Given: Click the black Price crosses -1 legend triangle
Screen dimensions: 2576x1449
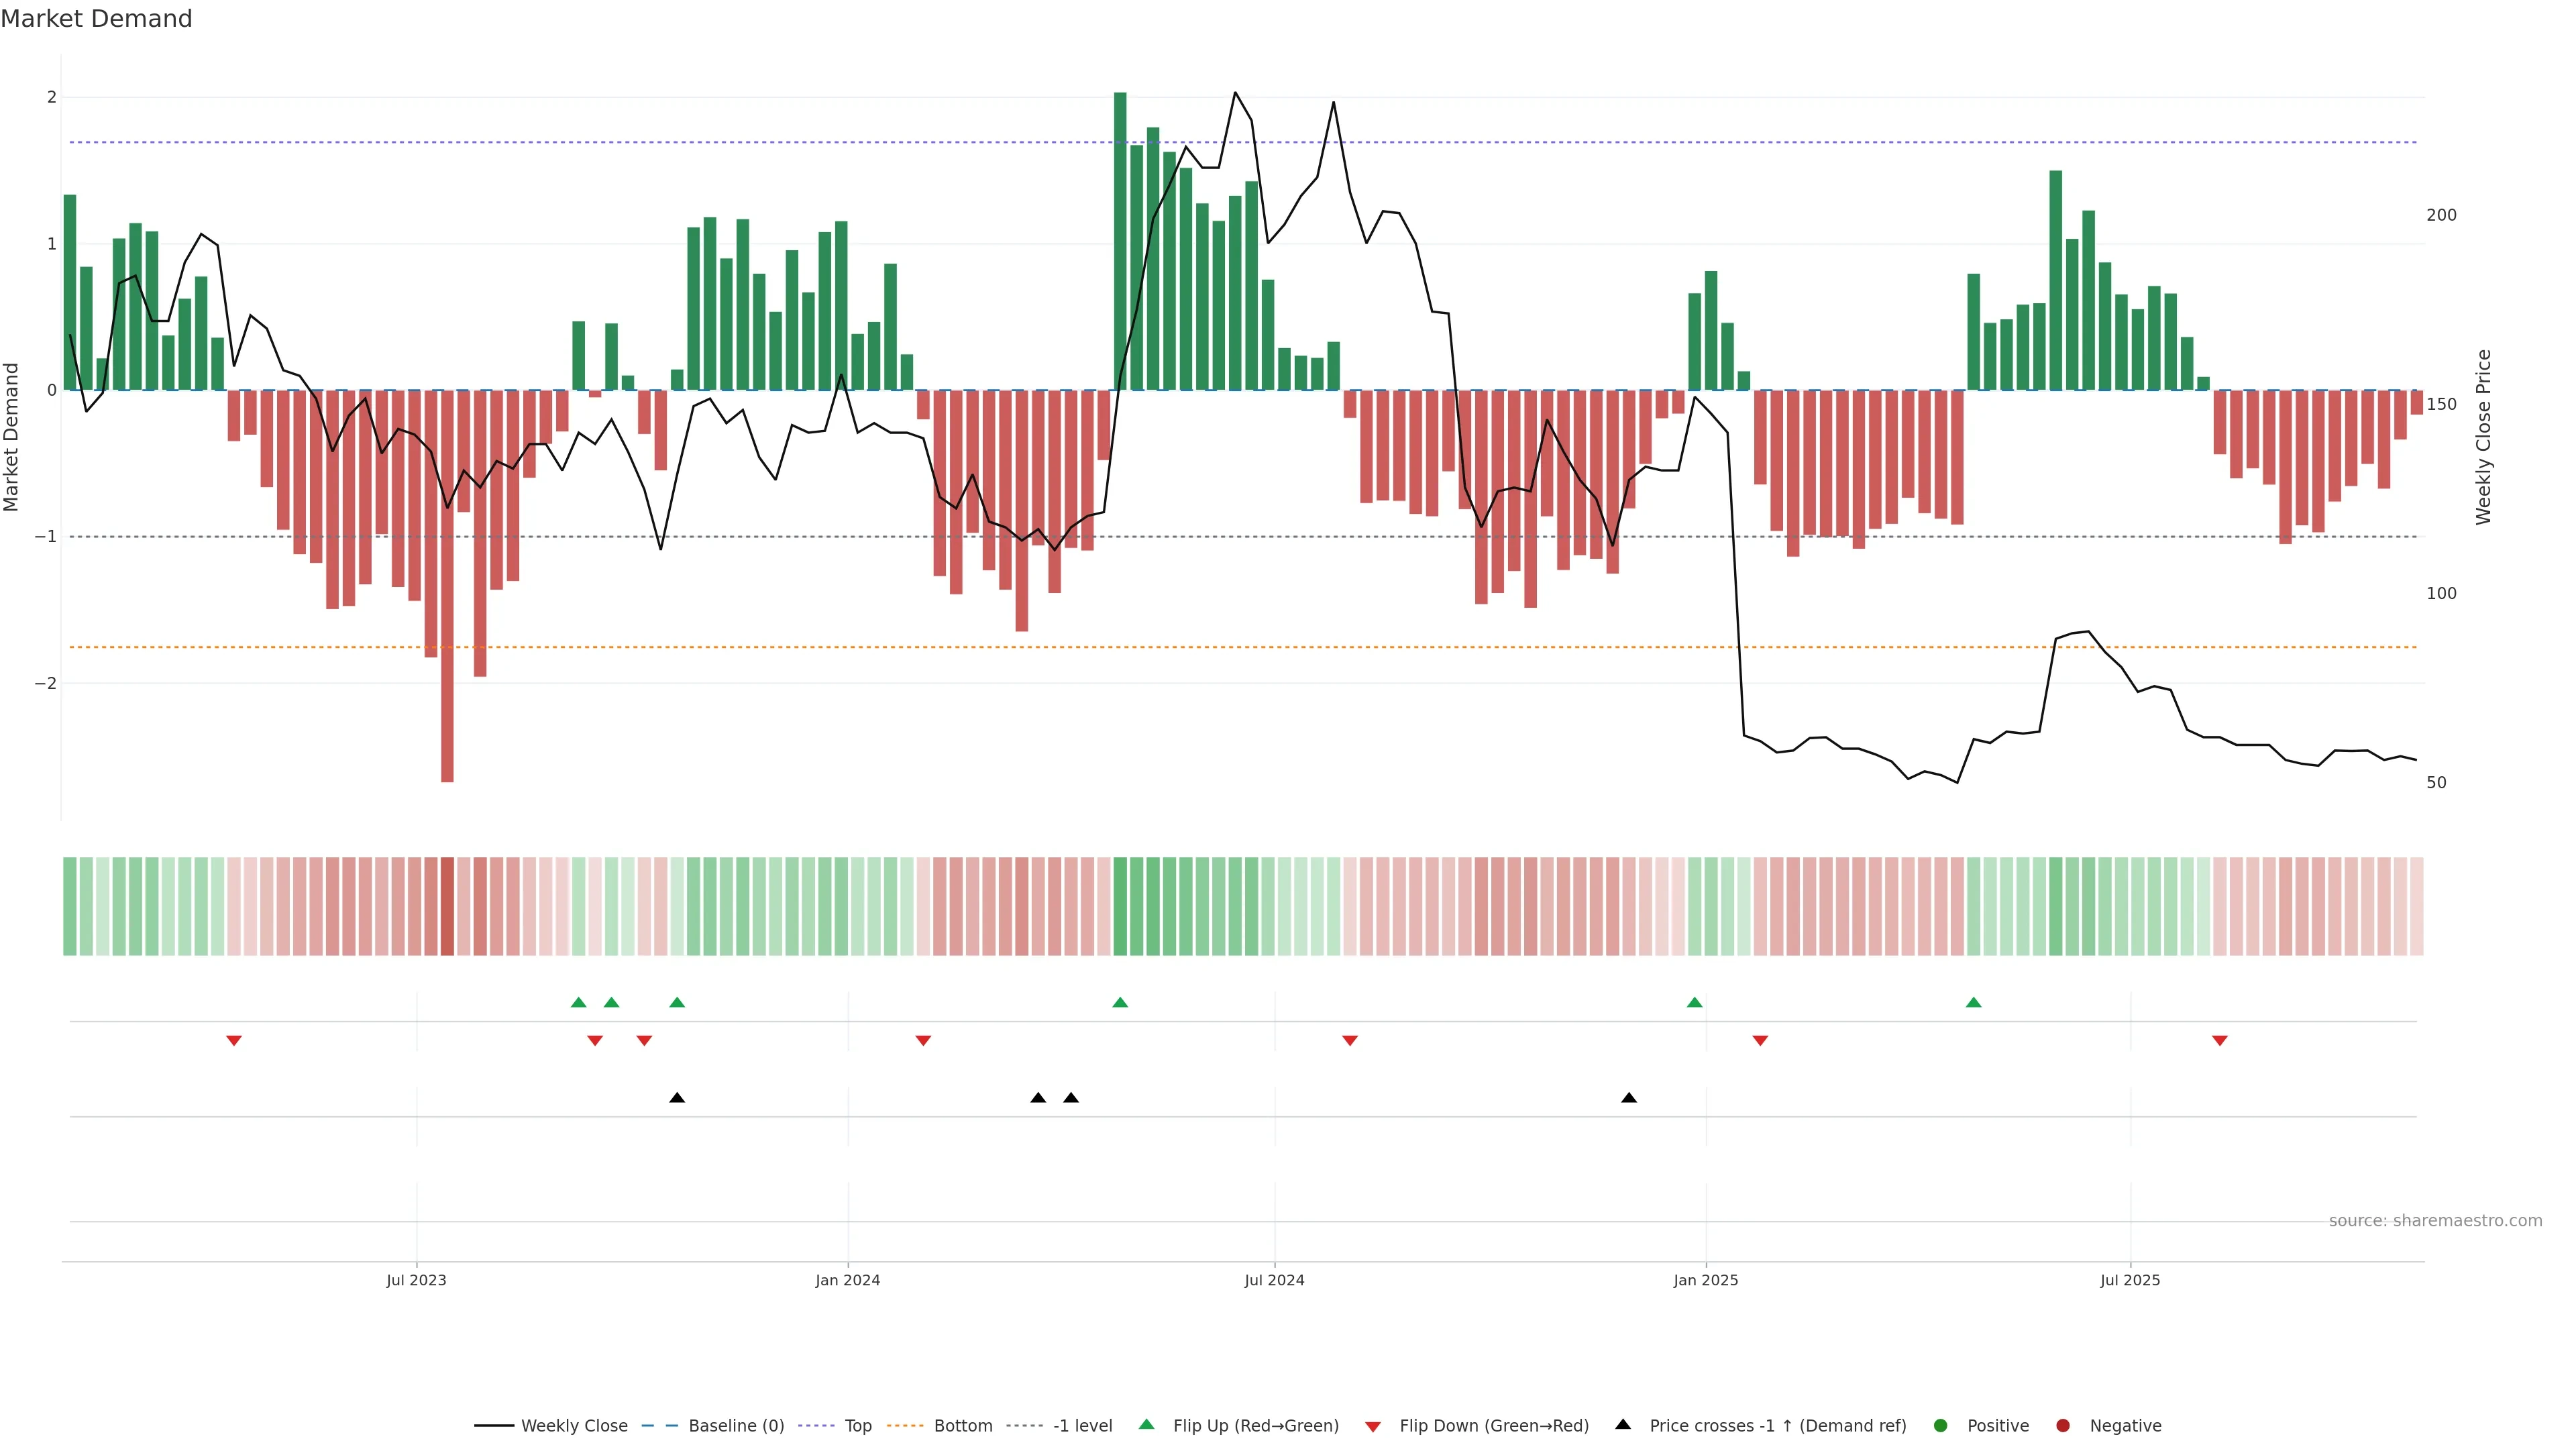Looking at the screenshot, I should point(1623,1425).
